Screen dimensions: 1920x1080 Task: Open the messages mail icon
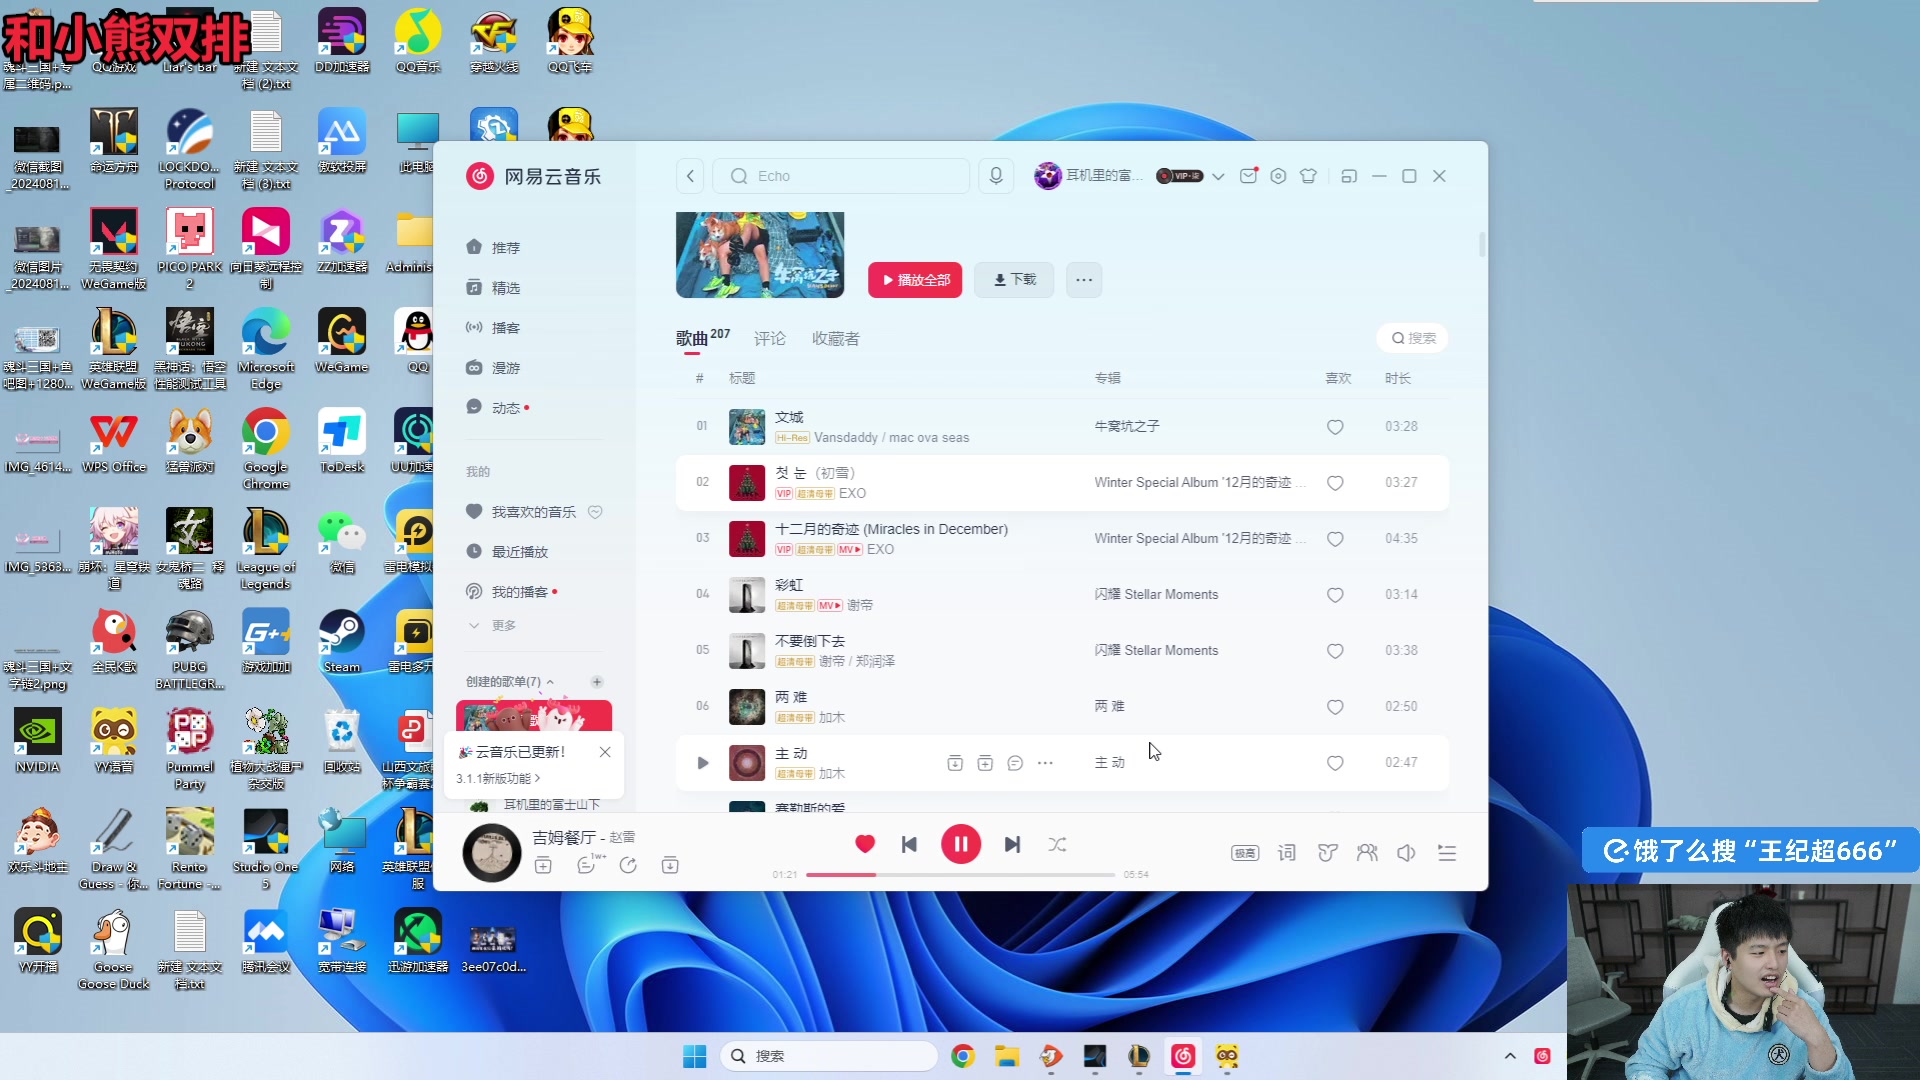coord(1248,176)
